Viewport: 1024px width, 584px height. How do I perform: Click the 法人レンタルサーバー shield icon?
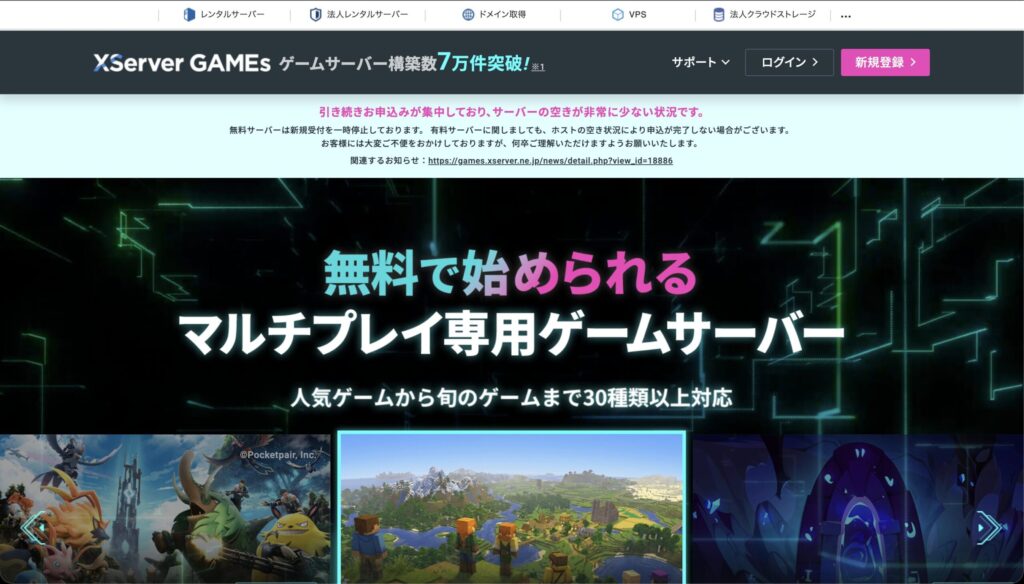point(315,14)
